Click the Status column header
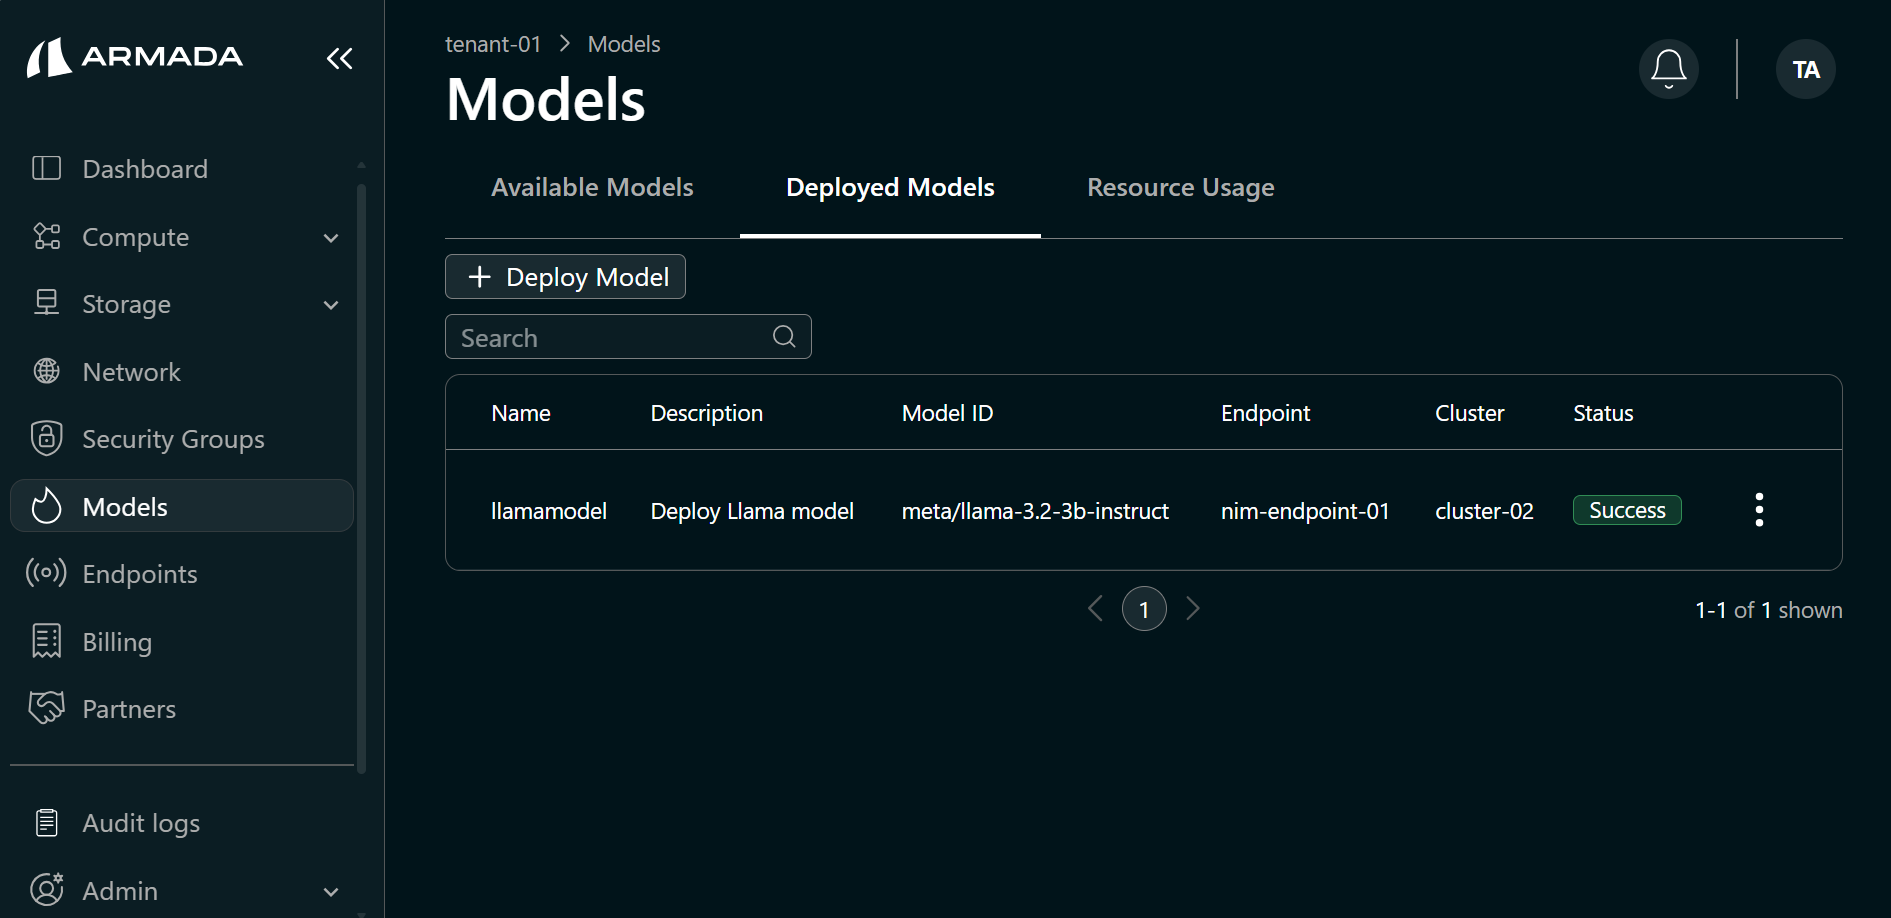 [x=1603, y=413]
